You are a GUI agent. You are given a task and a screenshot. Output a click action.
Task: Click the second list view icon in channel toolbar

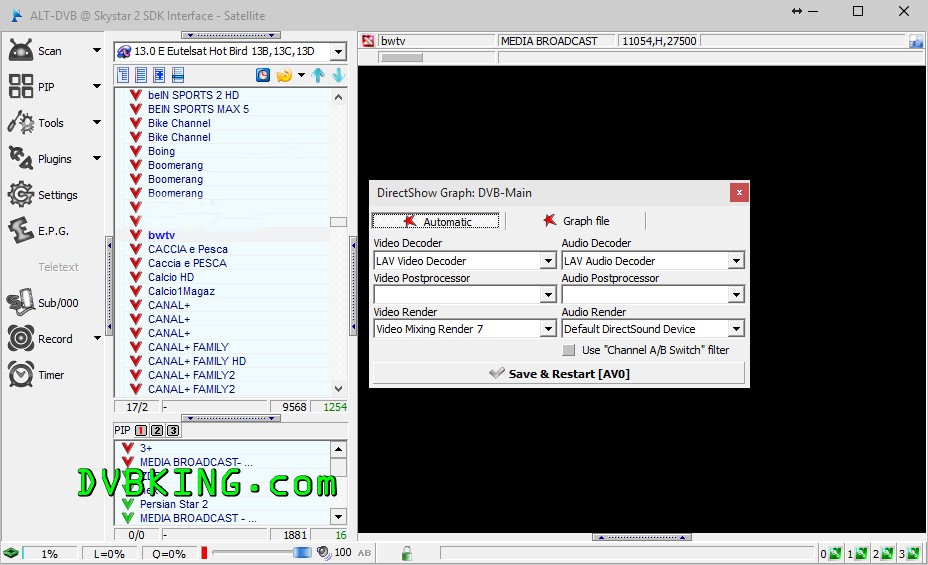141,75
